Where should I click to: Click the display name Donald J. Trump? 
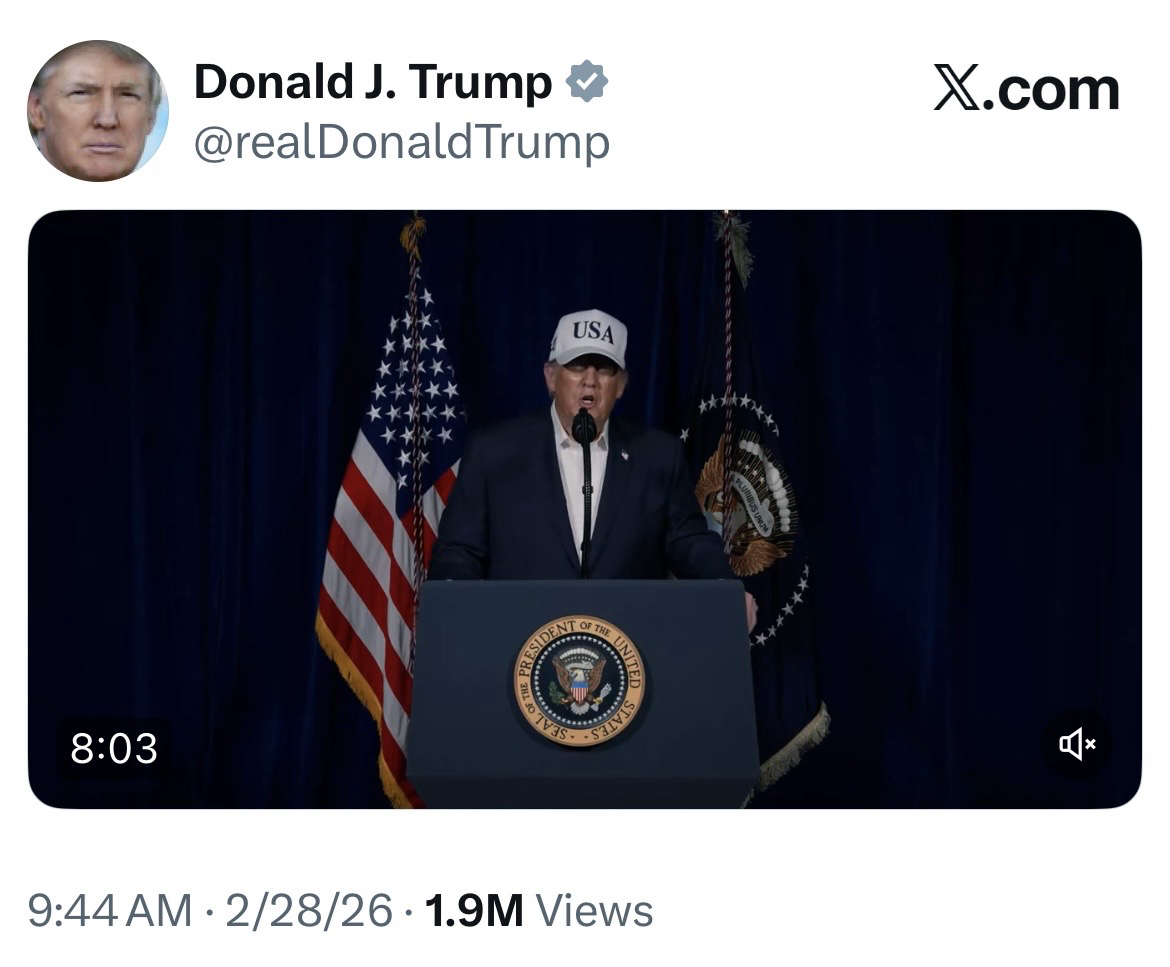click(x=372, y=82)
